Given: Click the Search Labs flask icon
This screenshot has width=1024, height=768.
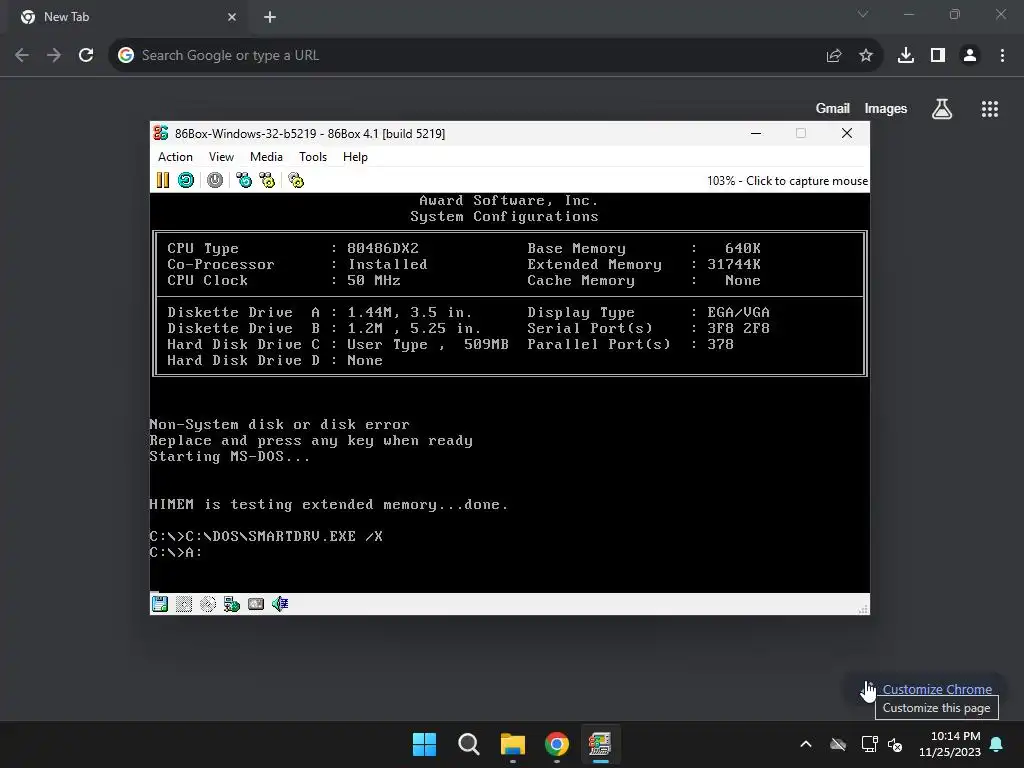Looking at the screenshot, I should 942,109.
